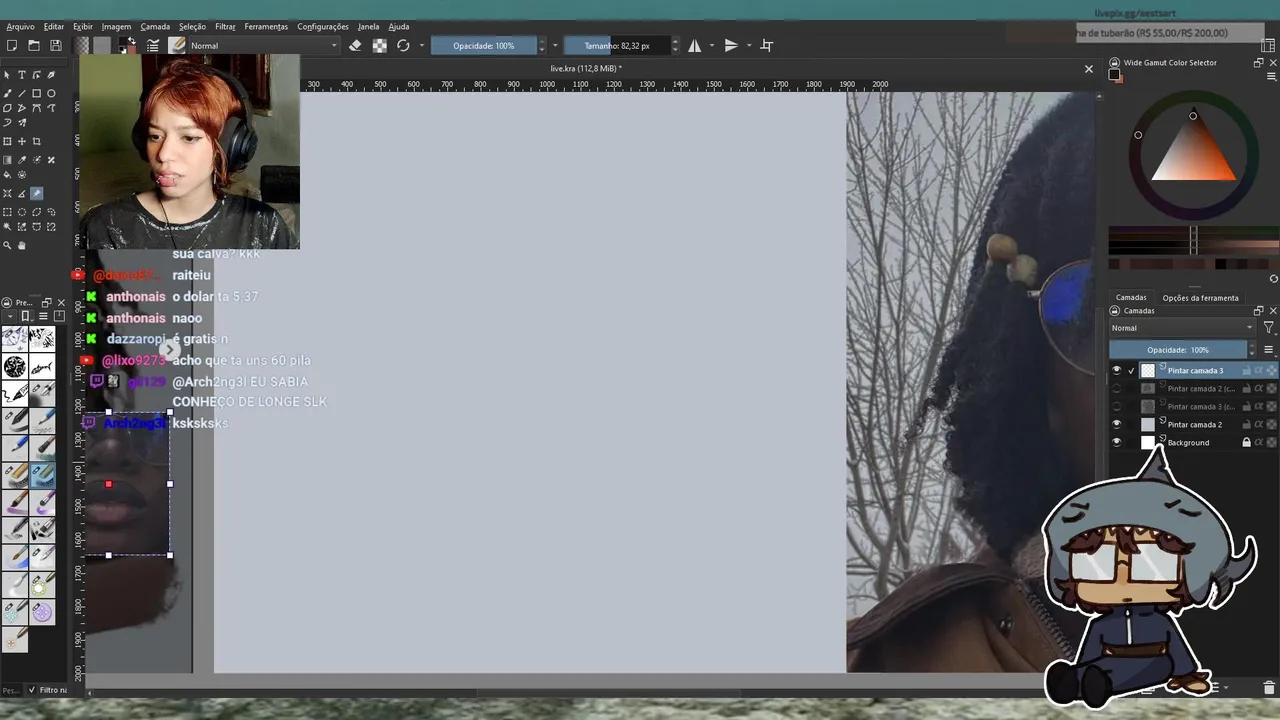Toggle vertical mirror tool
The height and width of the screenshot is (720, 1280).
(731, 45)
